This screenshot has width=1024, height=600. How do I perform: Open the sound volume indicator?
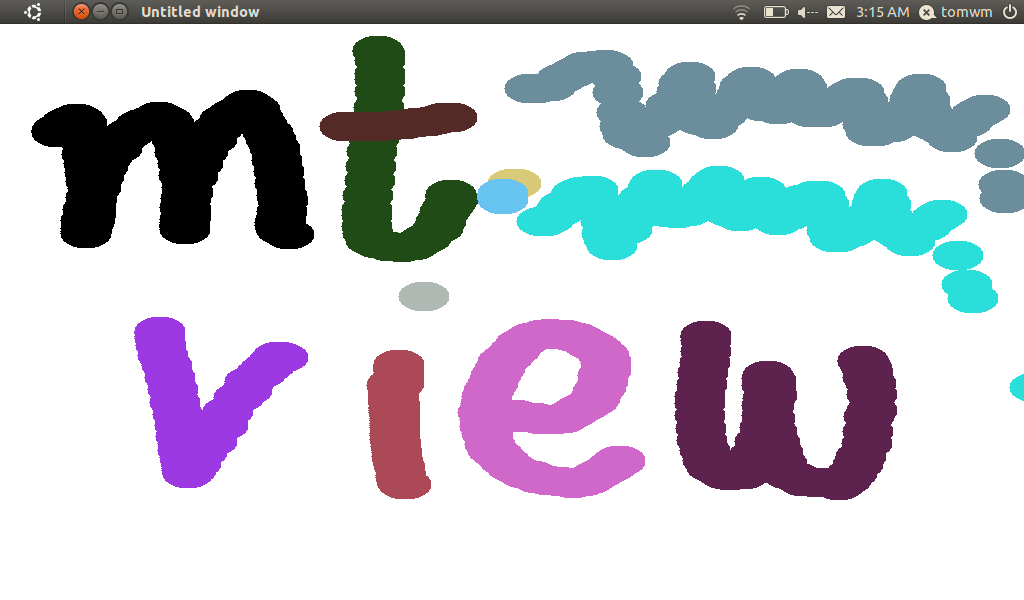807,12
